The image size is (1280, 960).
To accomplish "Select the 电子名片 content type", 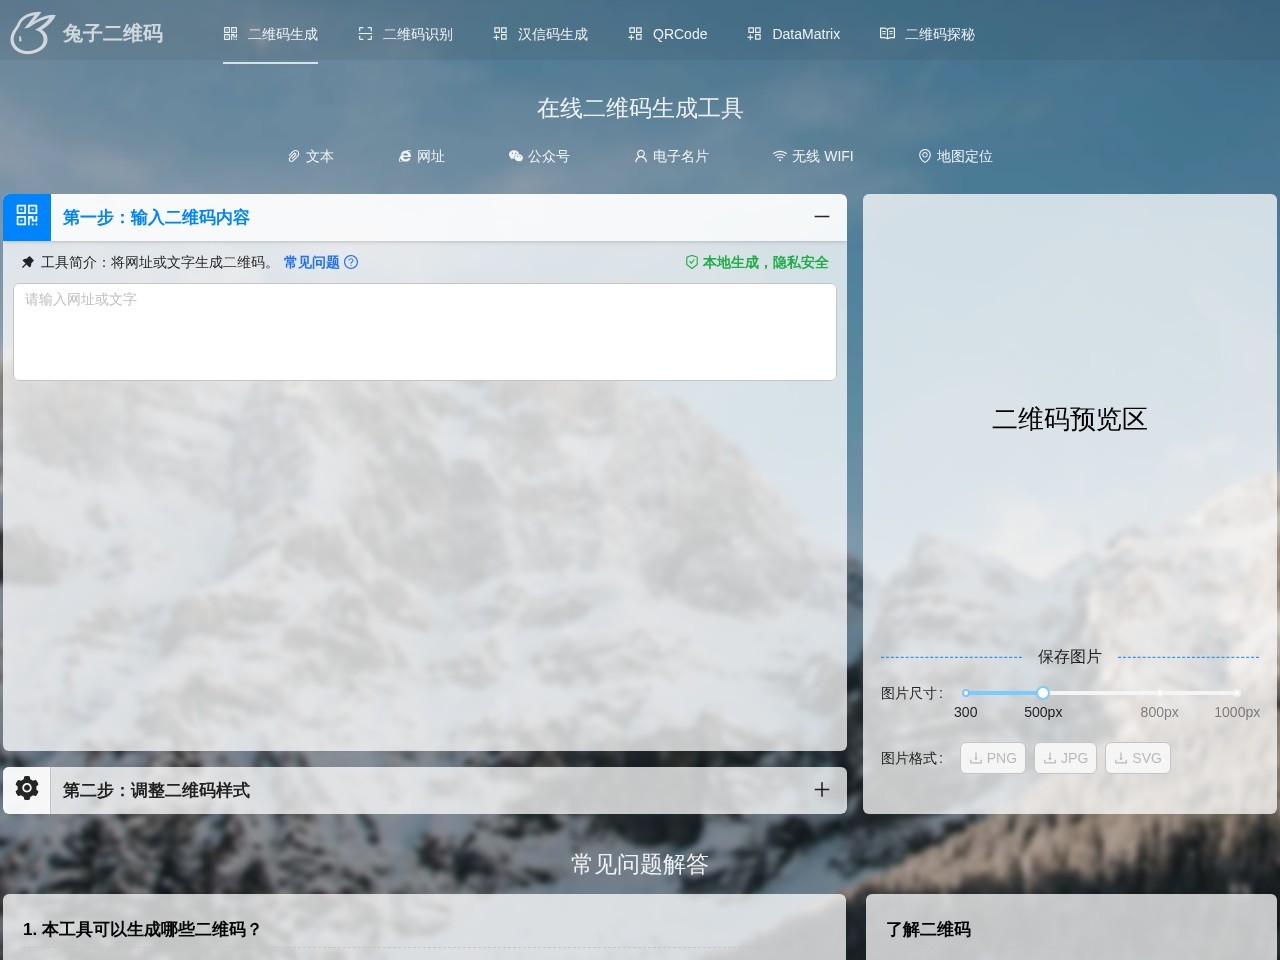I will (x=671, y=156).
